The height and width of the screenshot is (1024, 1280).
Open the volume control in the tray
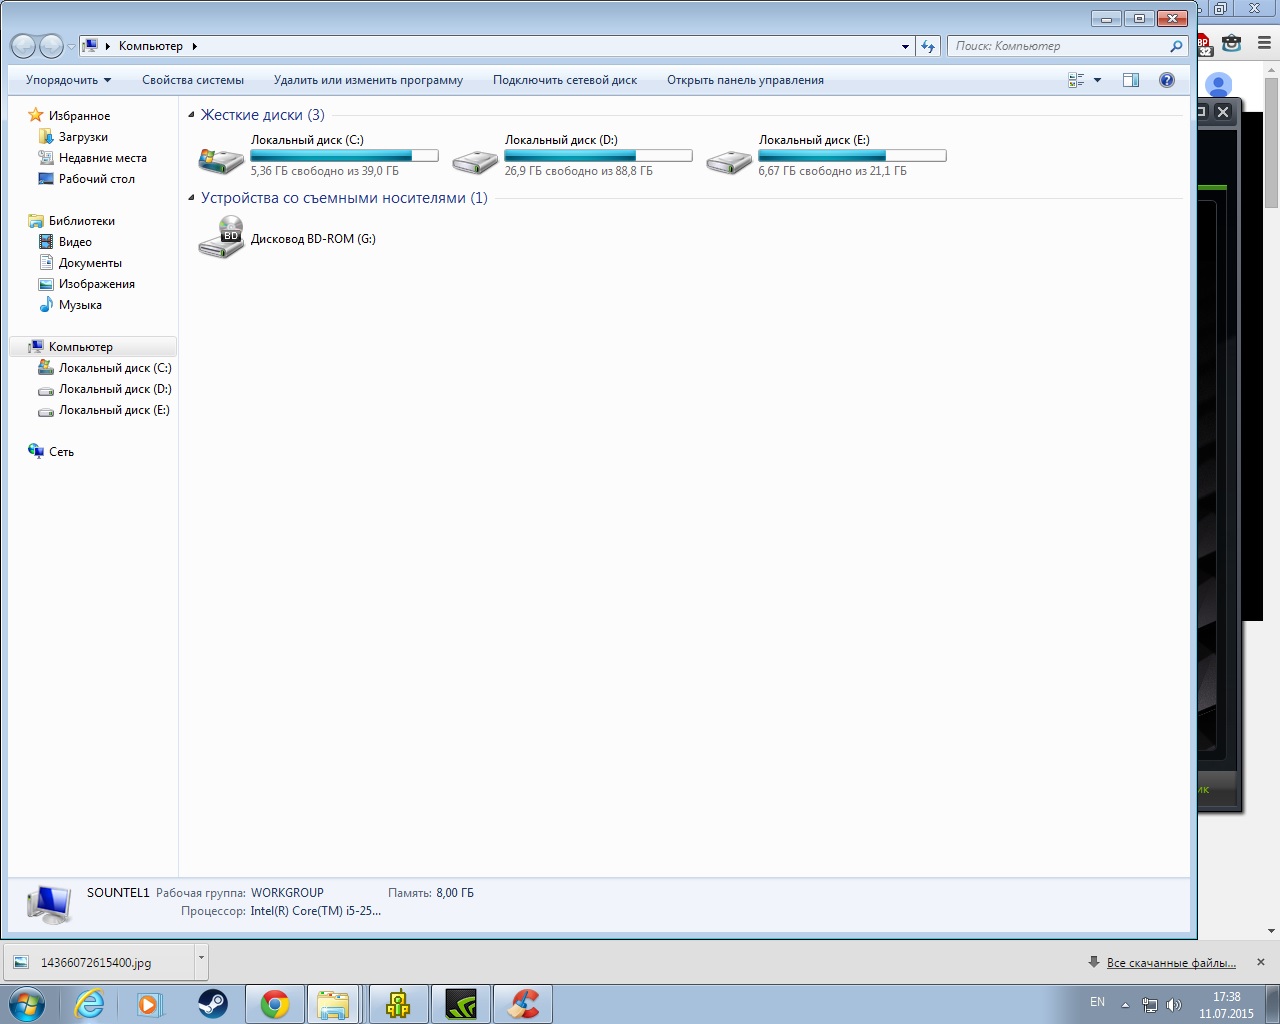(1173, 1005)
